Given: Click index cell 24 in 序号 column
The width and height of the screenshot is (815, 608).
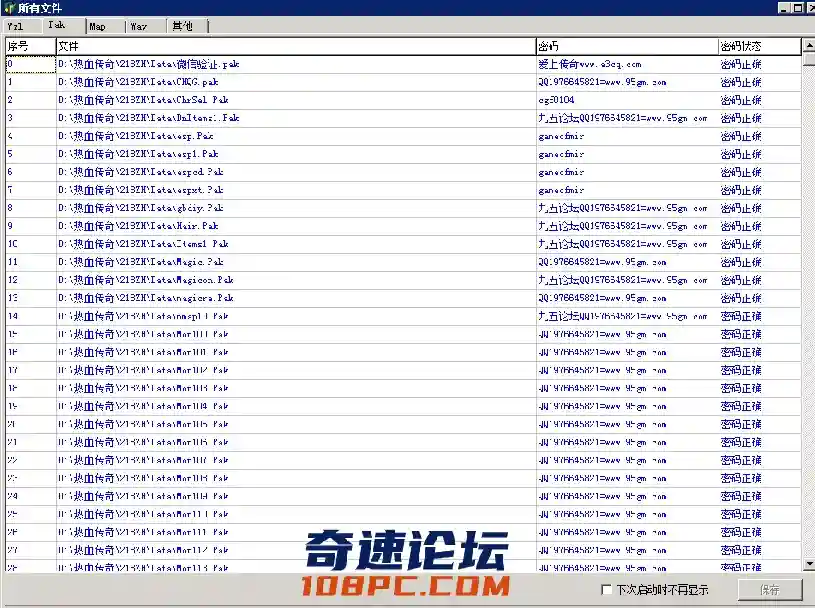Looking at the screenshot, I should [x=30, y=496].
